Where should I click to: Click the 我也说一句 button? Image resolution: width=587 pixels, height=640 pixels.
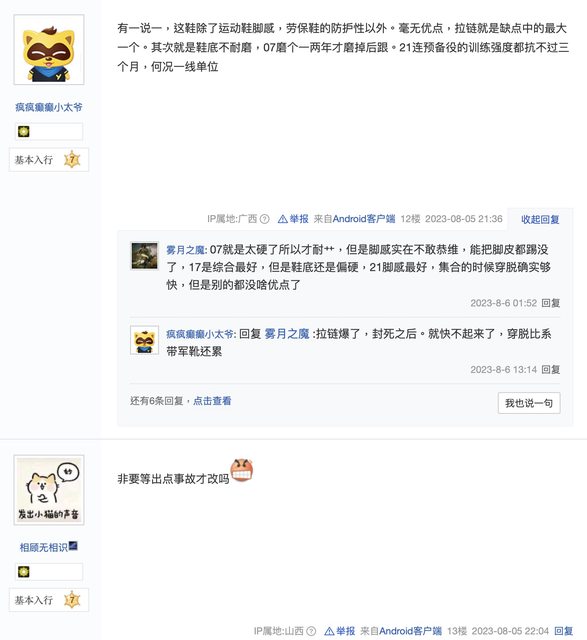(529, 403)
